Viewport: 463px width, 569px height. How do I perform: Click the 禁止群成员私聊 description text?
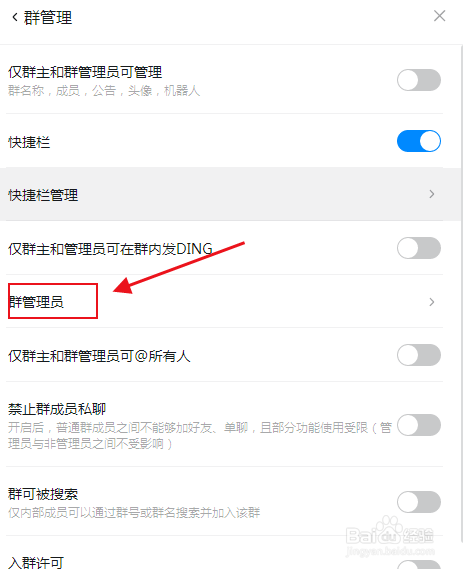point(200,435)
